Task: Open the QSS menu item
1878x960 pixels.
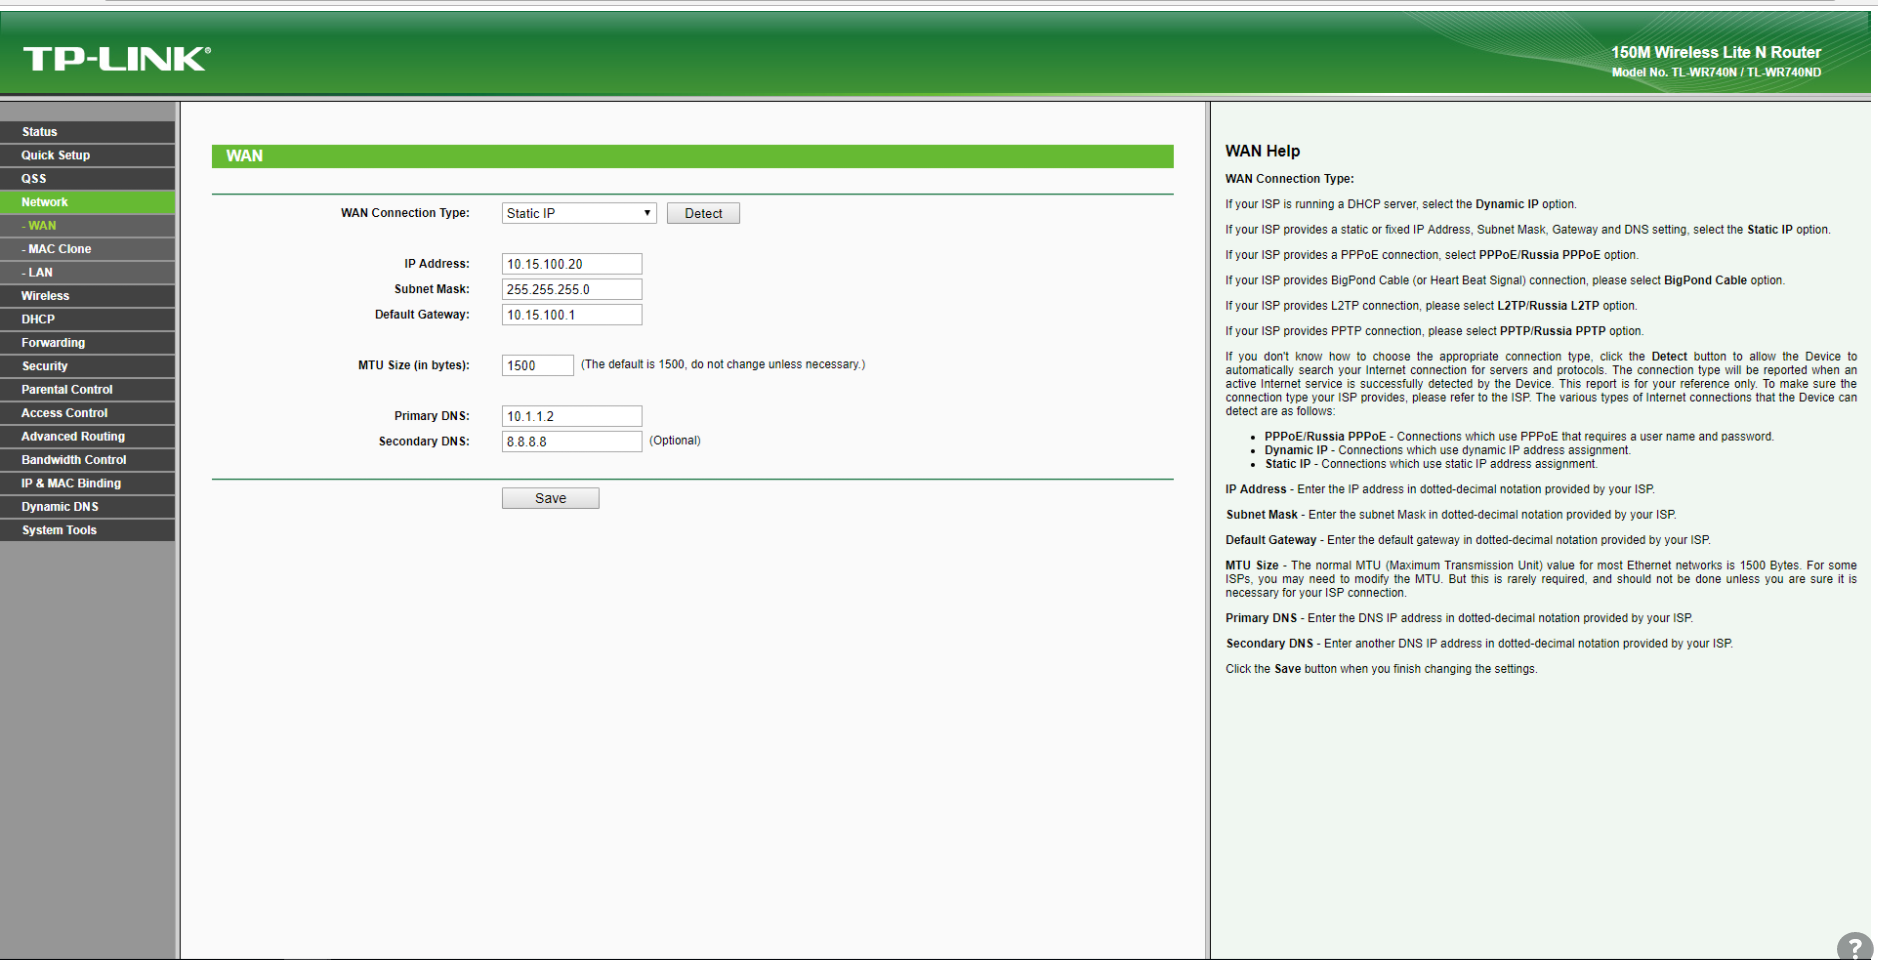Action: point(87,179)
